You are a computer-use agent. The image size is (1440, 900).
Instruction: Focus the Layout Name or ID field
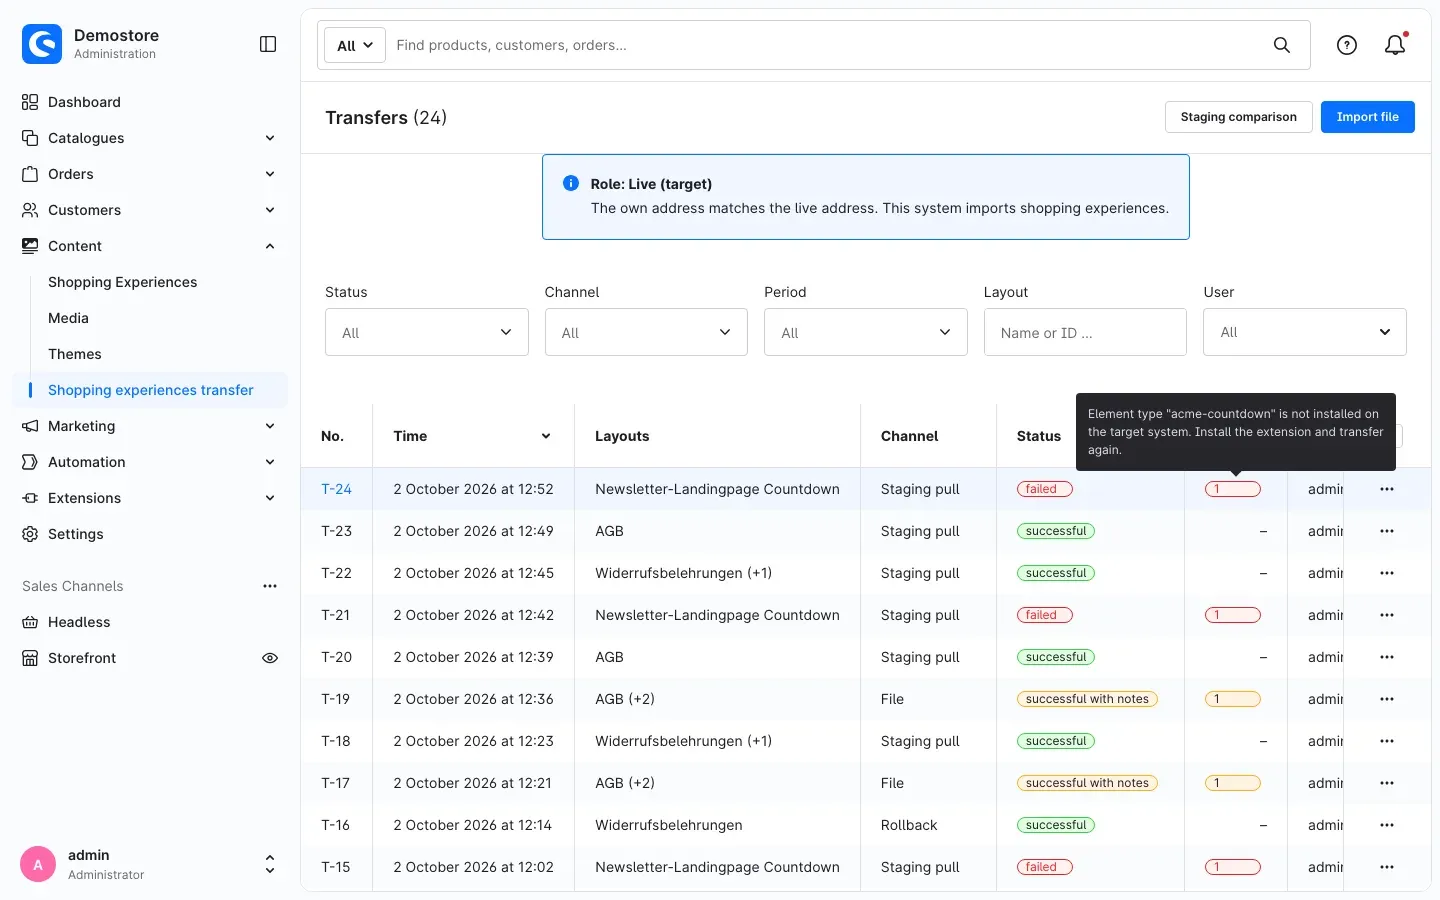click(1085, 332)
